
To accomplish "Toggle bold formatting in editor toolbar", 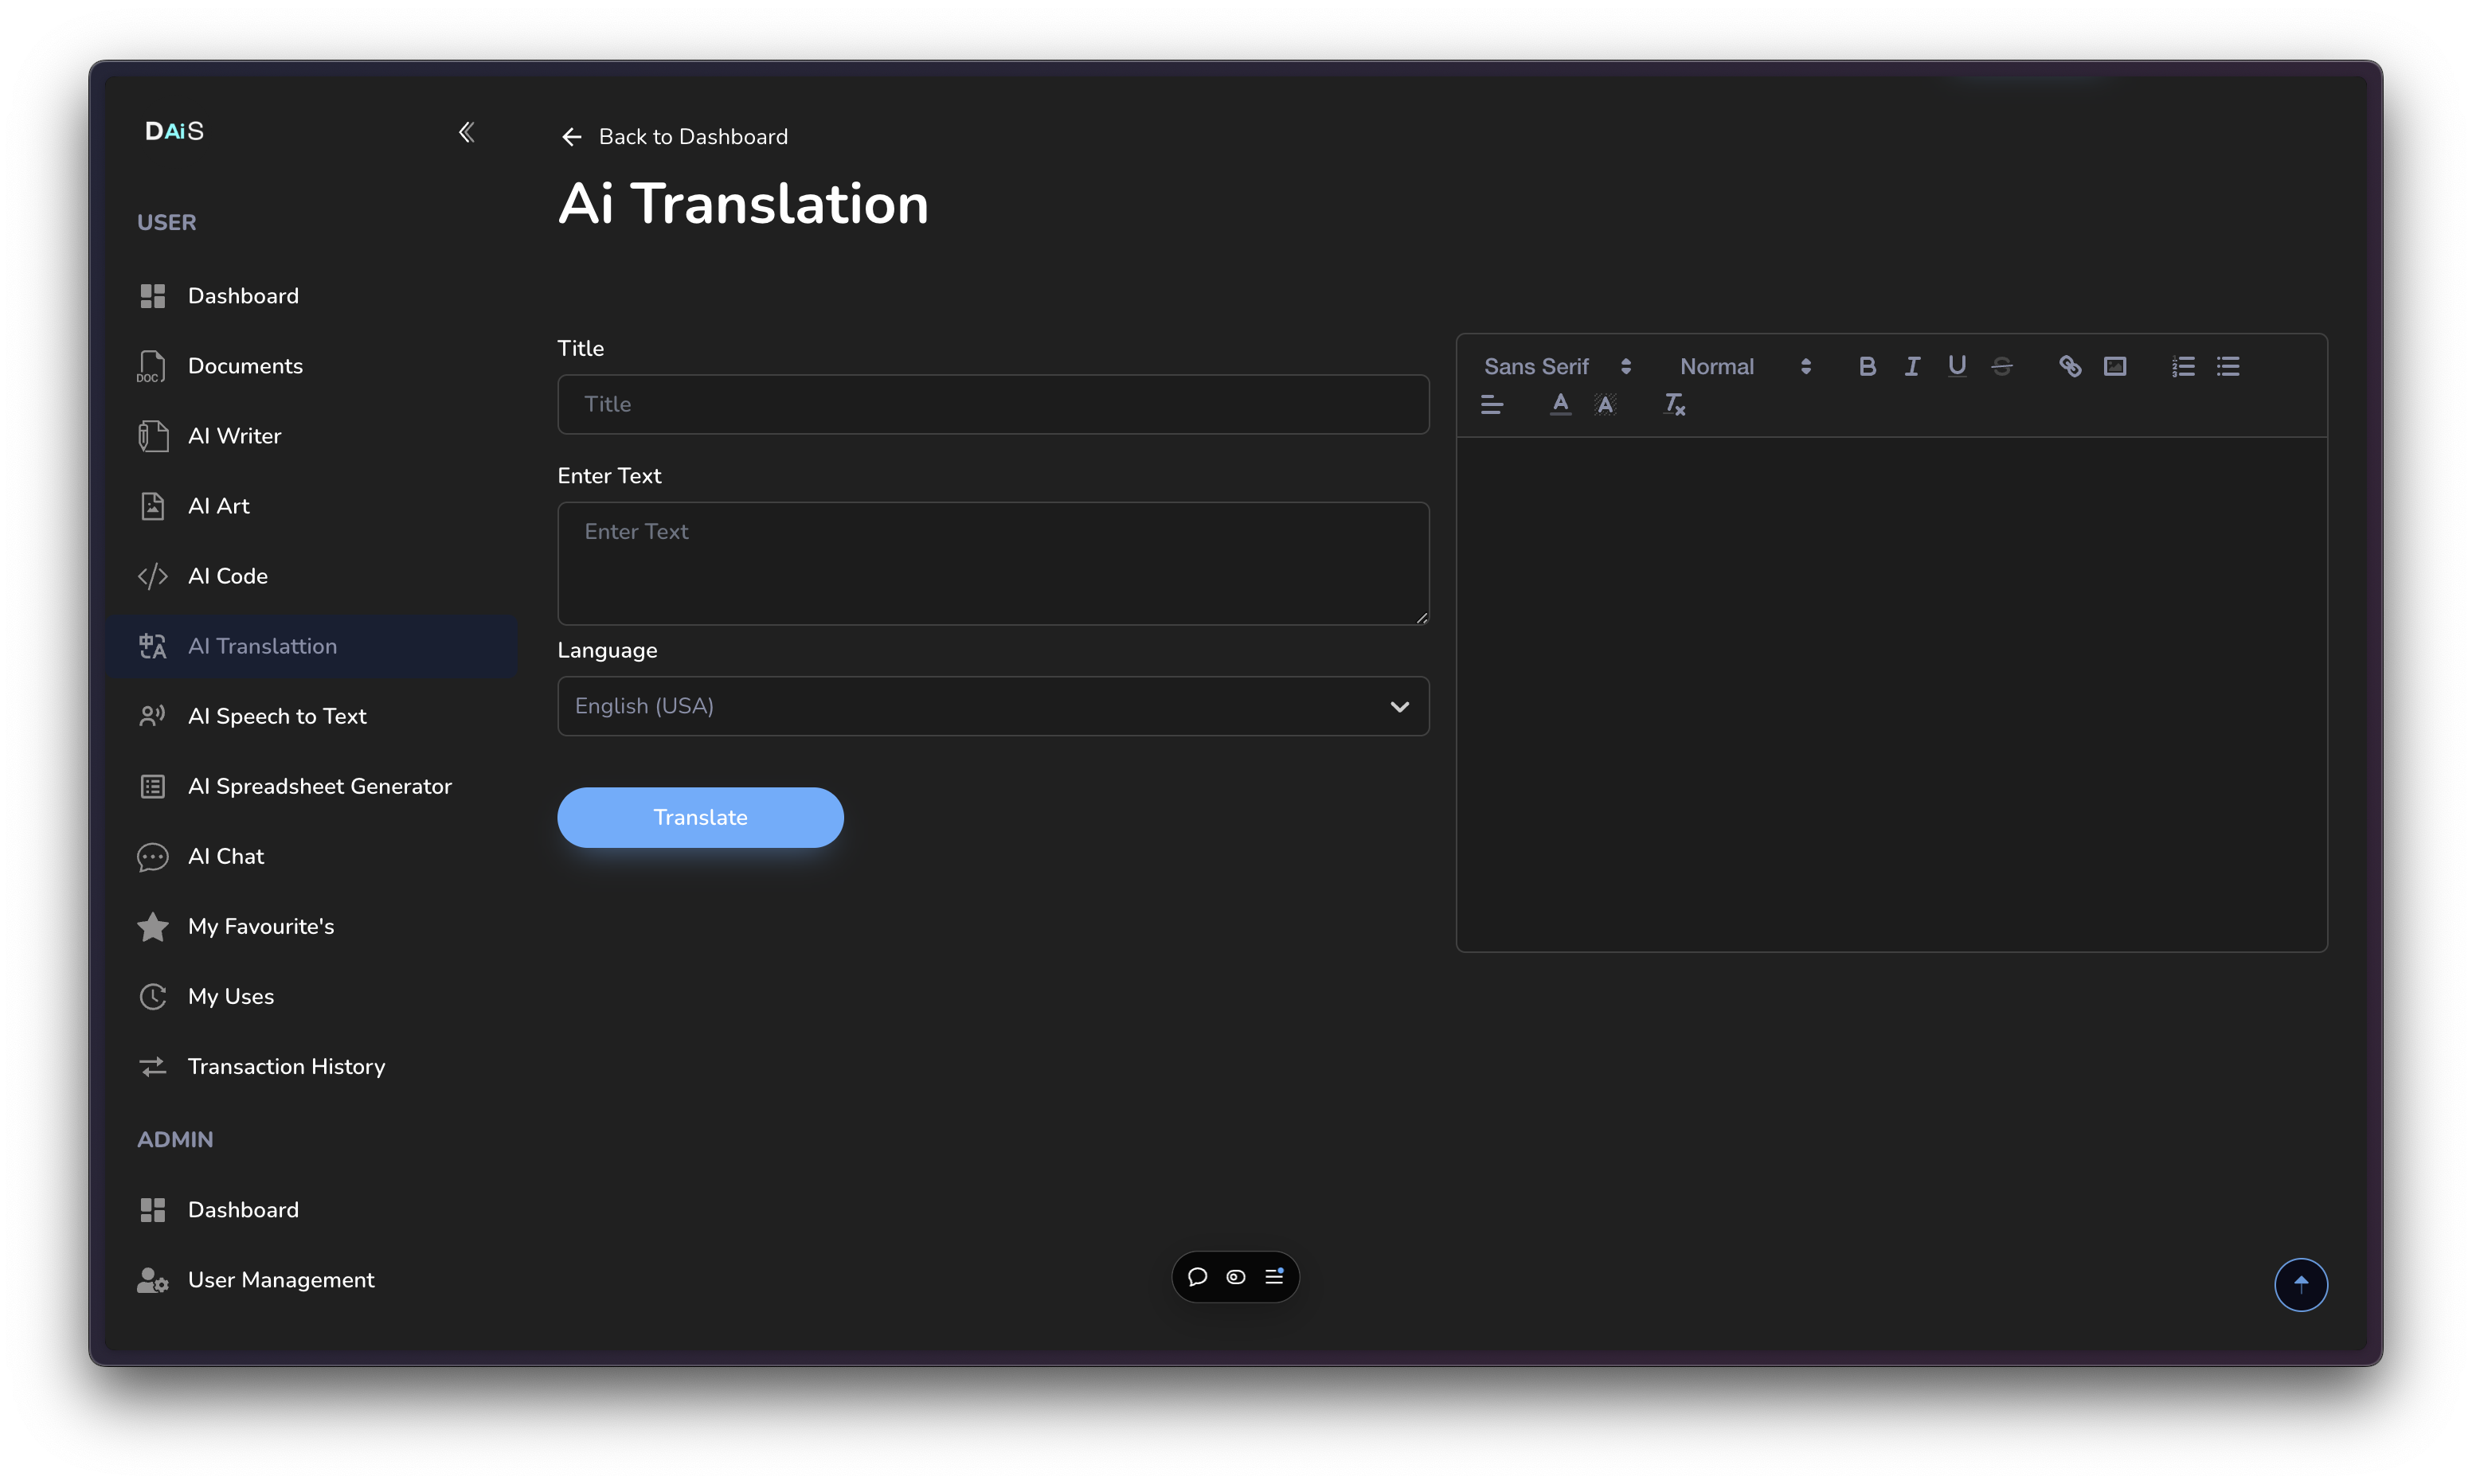I will (1867, 366).
